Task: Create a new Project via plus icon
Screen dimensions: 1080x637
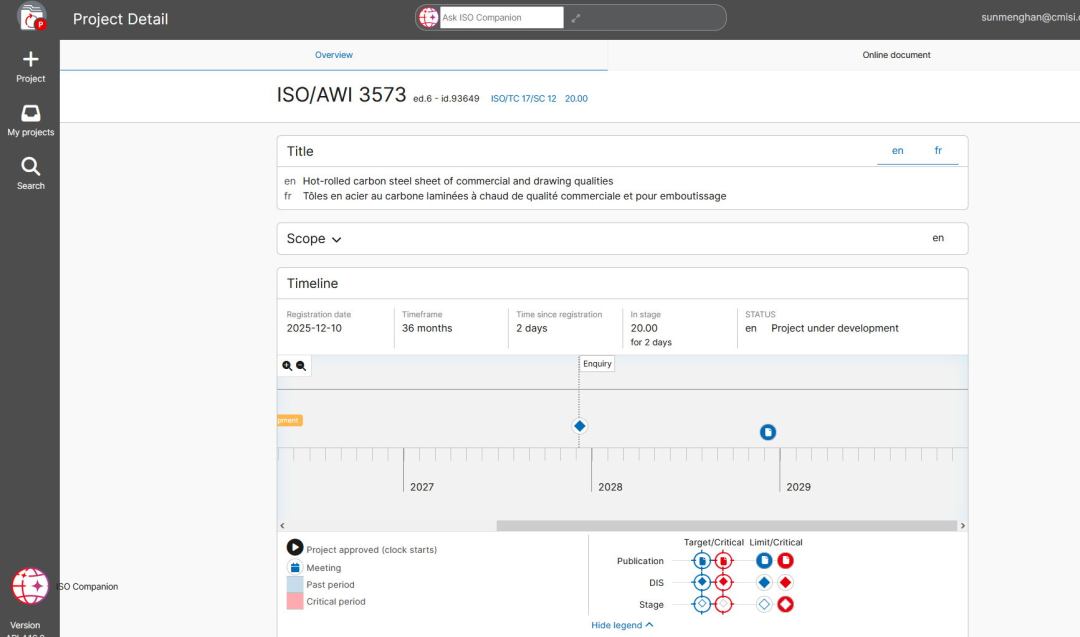Action: pos(30,59)
